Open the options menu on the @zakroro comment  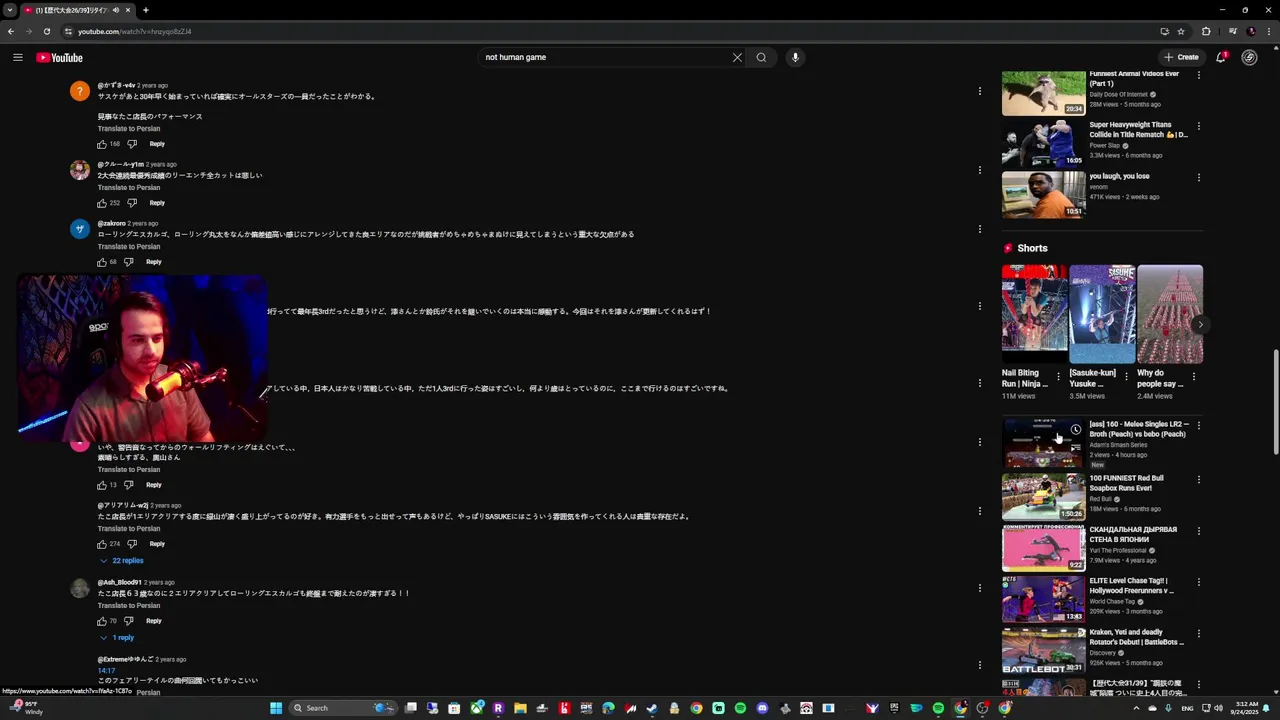point(980,229)
